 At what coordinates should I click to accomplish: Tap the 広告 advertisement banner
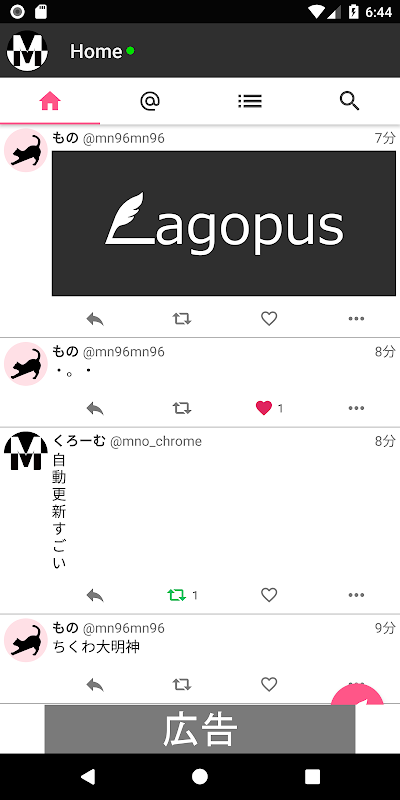tap(200, 729)
